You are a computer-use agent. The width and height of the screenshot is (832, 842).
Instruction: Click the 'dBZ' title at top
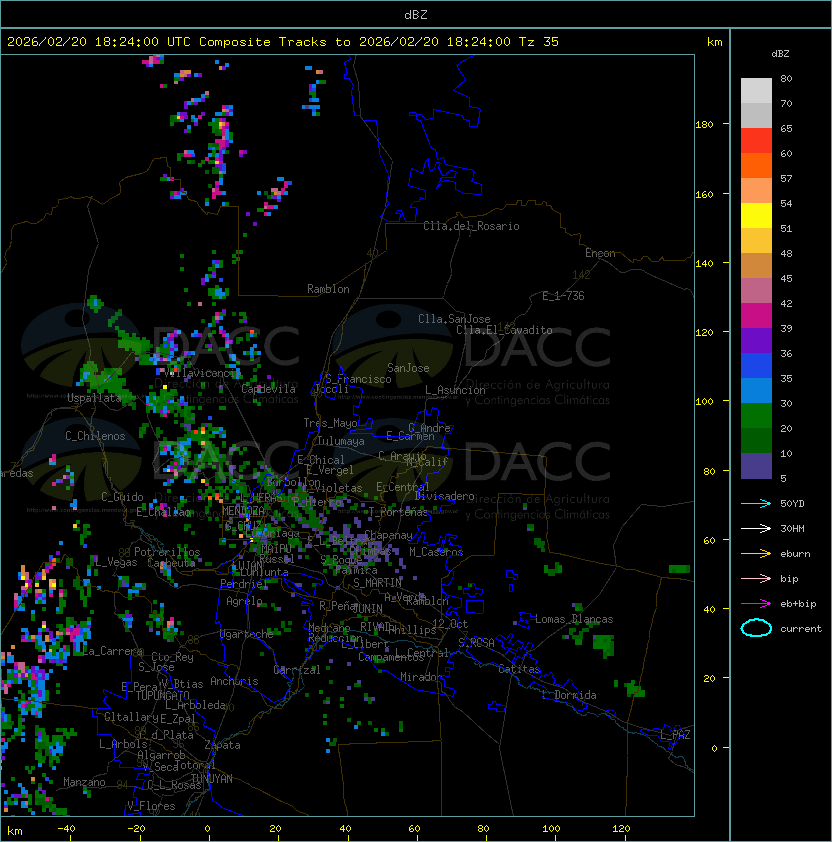pos(416,14)
